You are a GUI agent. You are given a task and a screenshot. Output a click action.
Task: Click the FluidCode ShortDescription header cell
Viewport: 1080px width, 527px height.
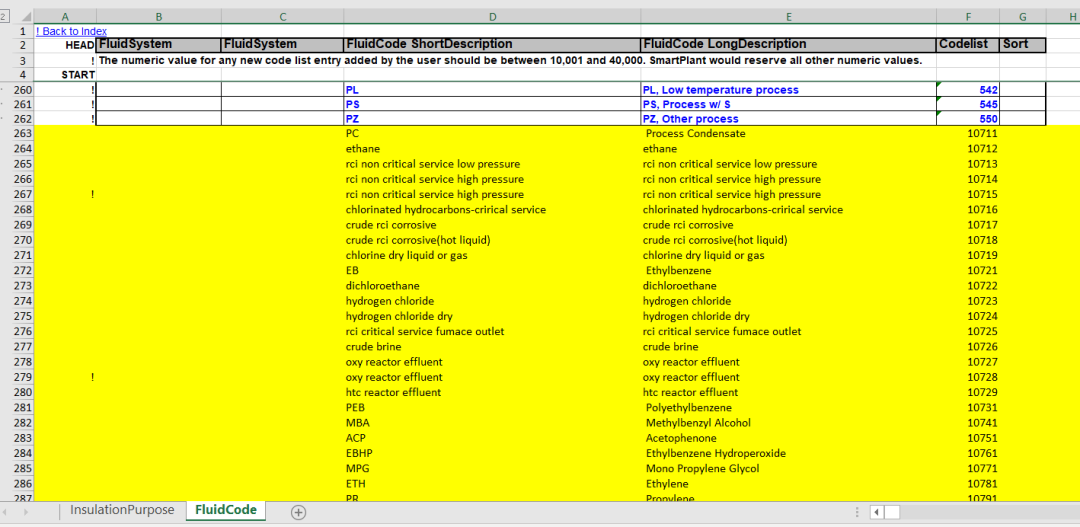492,45
